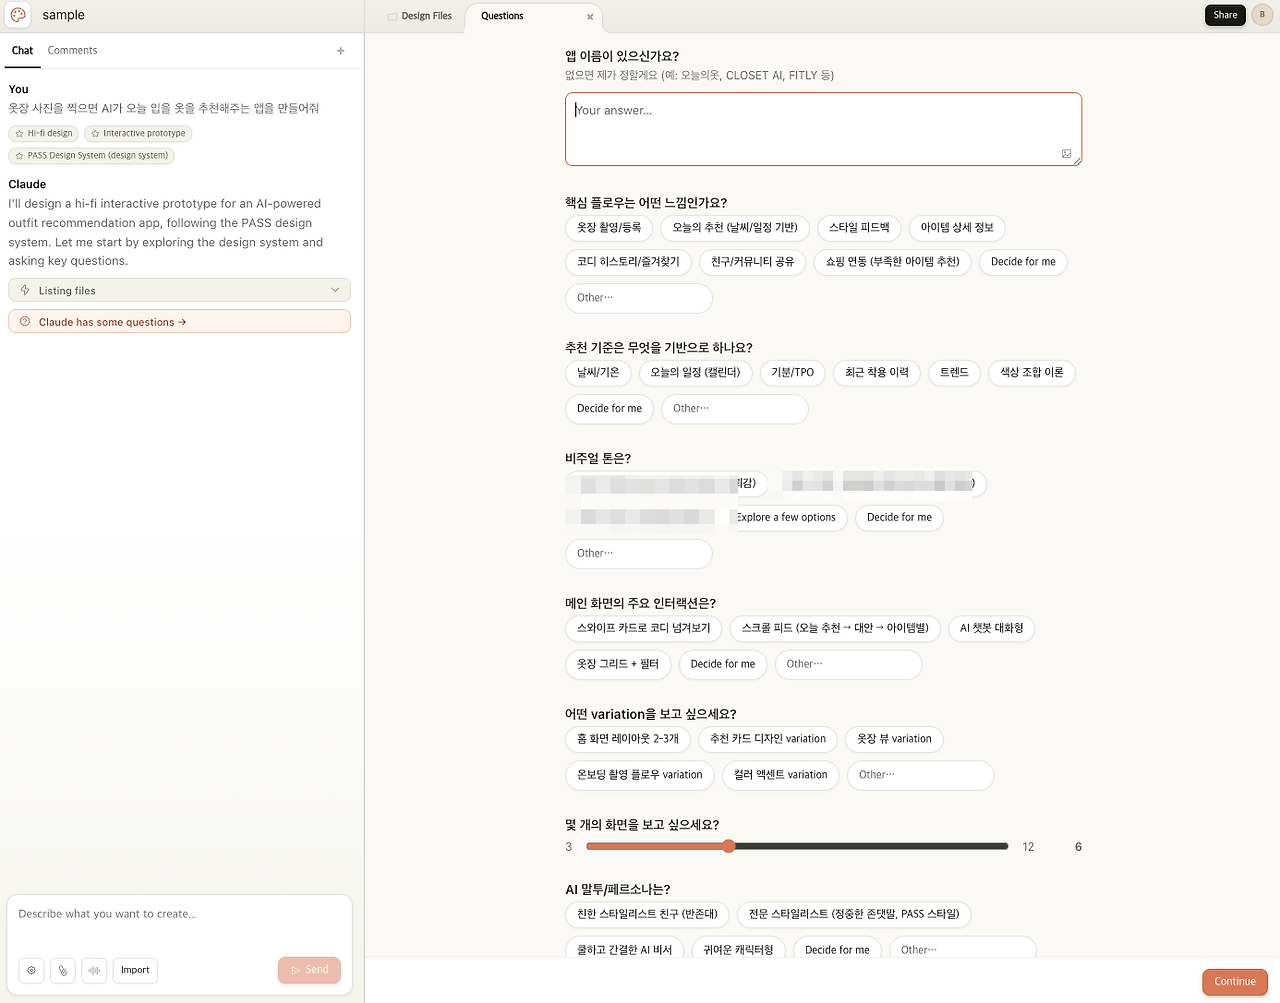Screen dimensions: 1280x1003
Task: Click the star icon on Hi-fi design tag
Action: point(19,134)
